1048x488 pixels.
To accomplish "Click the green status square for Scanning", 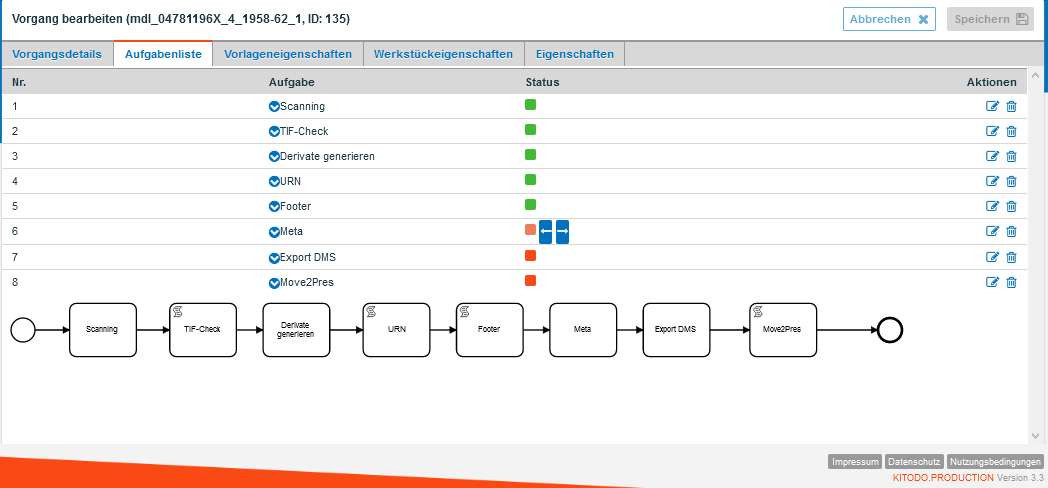I will tap(531, 104).
